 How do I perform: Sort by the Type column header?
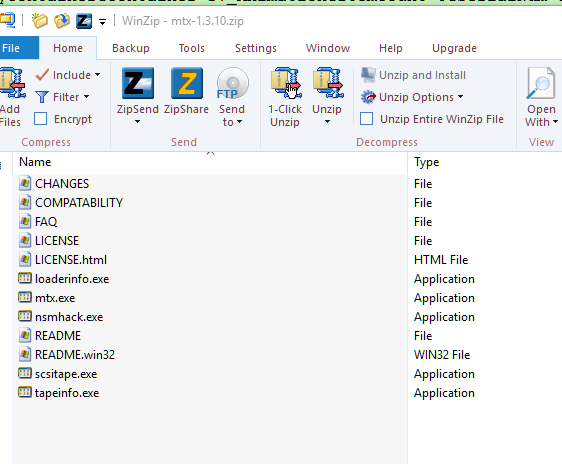point(485,162)
